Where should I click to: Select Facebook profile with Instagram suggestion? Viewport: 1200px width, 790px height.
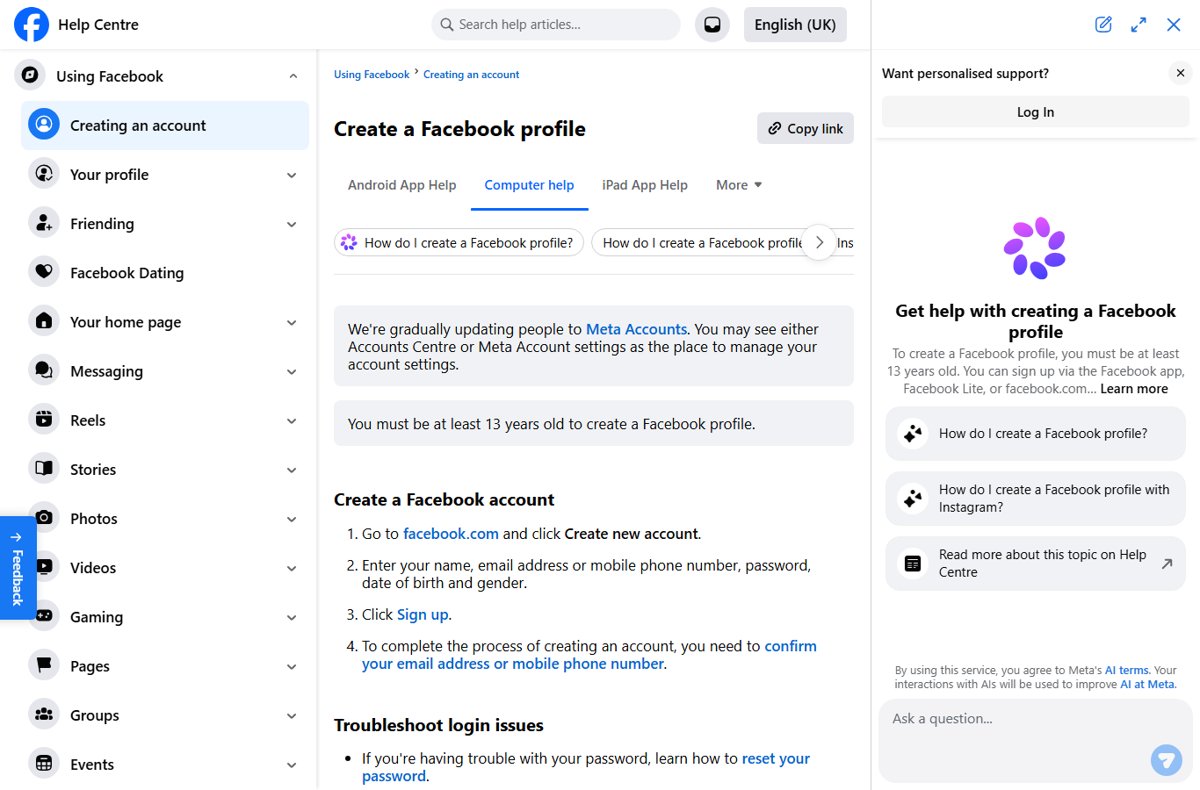(x=1035, y=498)
